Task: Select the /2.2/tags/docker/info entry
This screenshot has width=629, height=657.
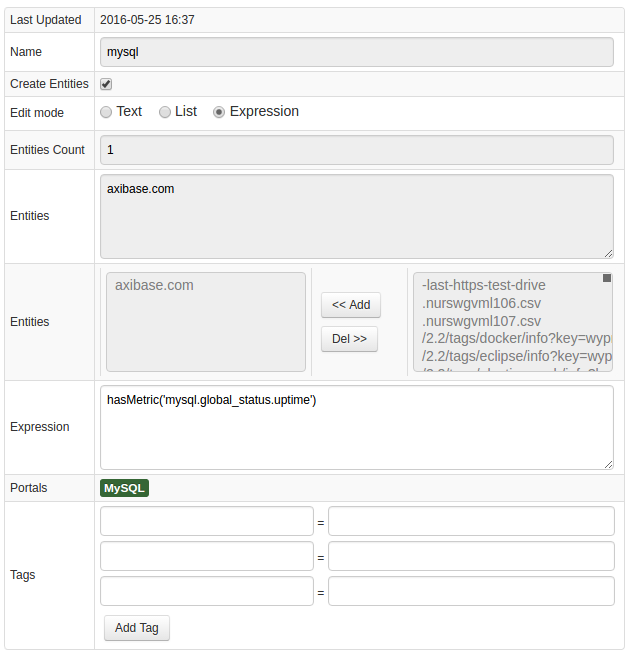Action: pyautogui.click(x=516, y=338)
